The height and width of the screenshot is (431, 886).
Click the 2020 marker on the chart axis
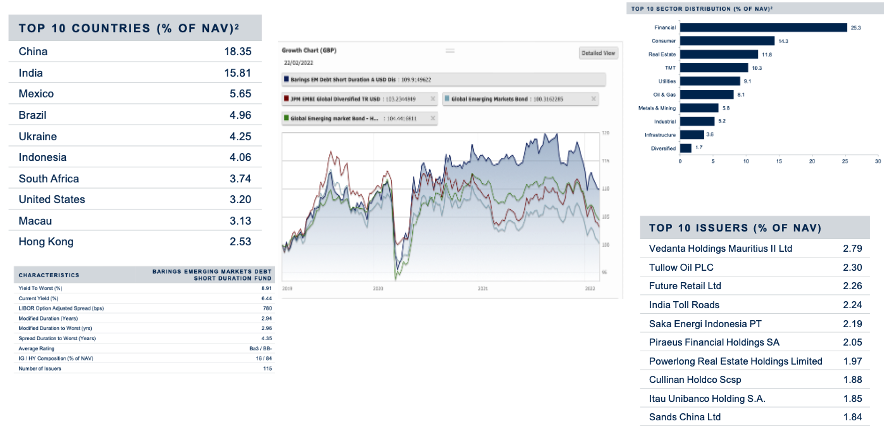pos(378,286)
